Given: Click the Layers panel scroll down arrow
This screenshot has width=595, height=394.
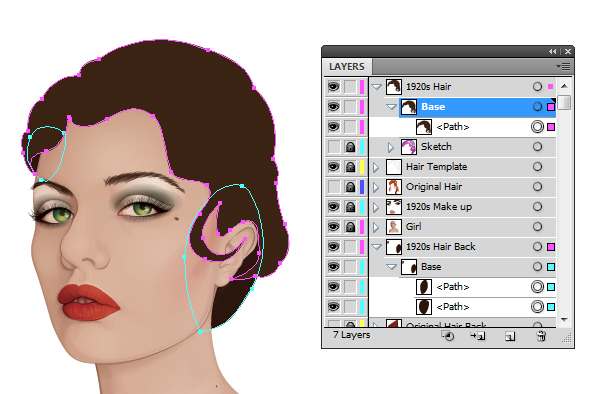Looking at the screenshot, I should (x=564, y=320).
